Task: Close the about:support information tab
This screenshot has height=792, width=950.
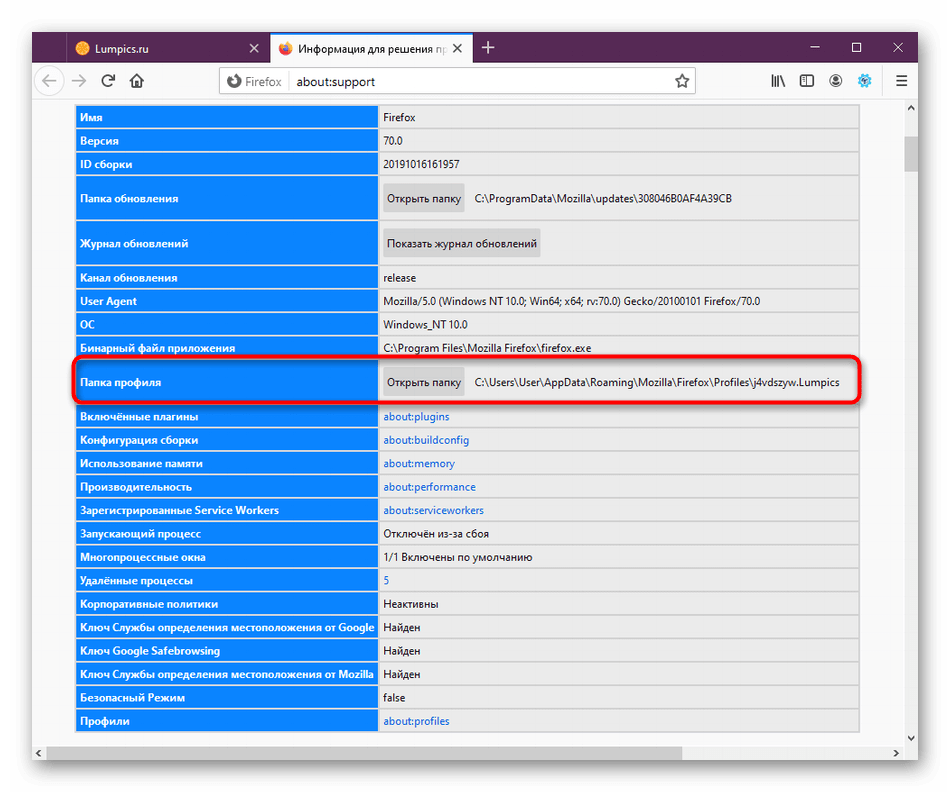Action: coord(456,48)
